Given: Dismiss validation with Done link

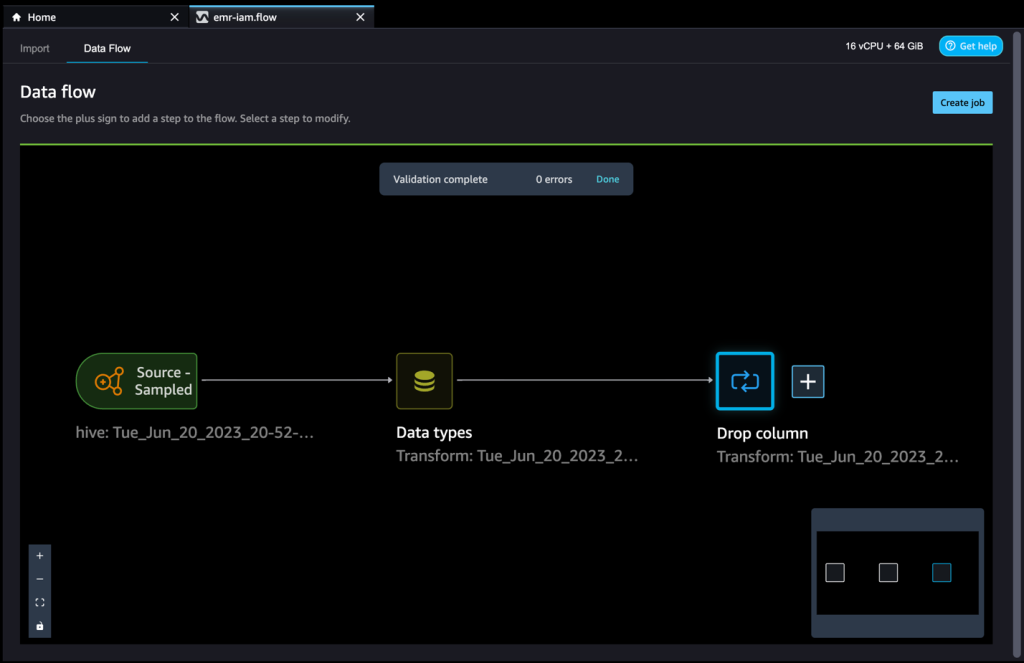Looking at the screenshot, I should tap(607, 179).
